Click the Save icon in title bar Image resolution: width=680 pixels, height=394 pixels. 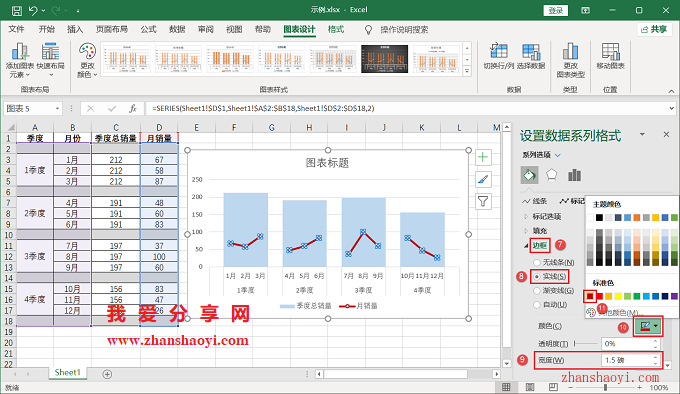tap(16, 10)
